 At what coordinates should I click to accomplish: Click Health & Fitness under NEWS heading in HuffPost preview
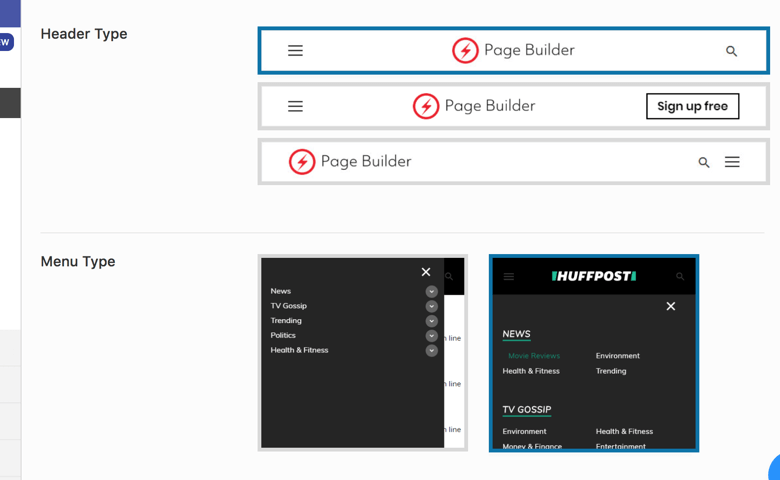[531, 371]
